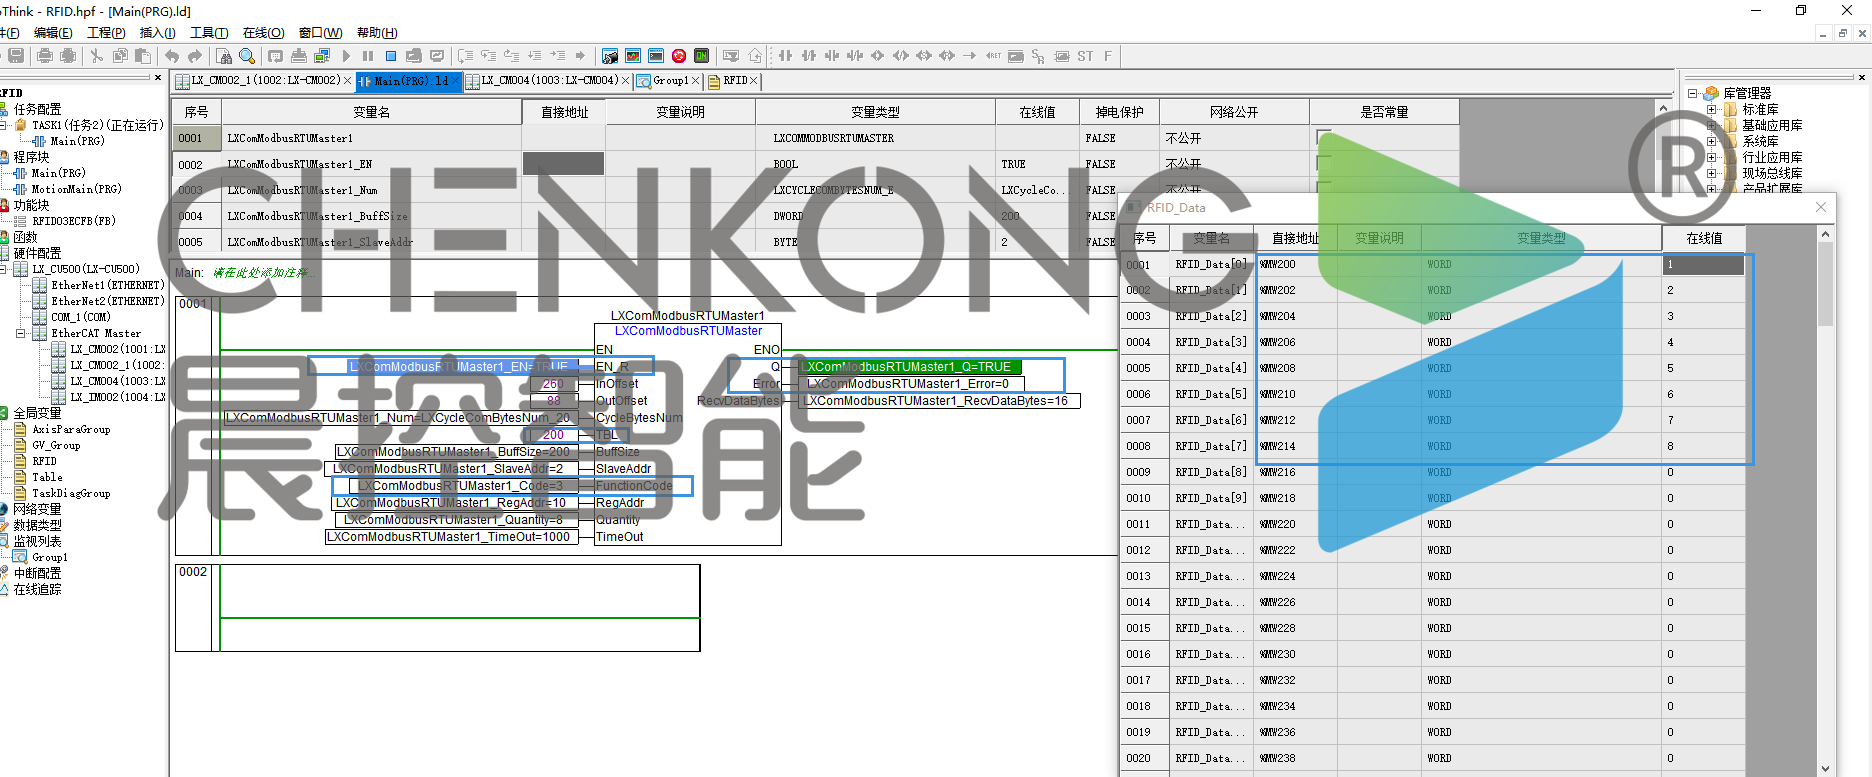Click the SR set-reset ladder icon
The width and height of the screenshot is (1872, 777).
tap(1038, 56)
